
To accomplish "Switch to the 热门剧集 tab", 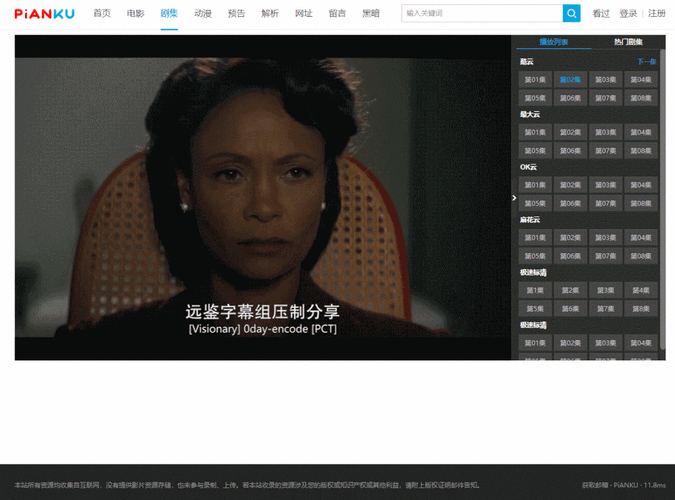I will pos(628,42).
